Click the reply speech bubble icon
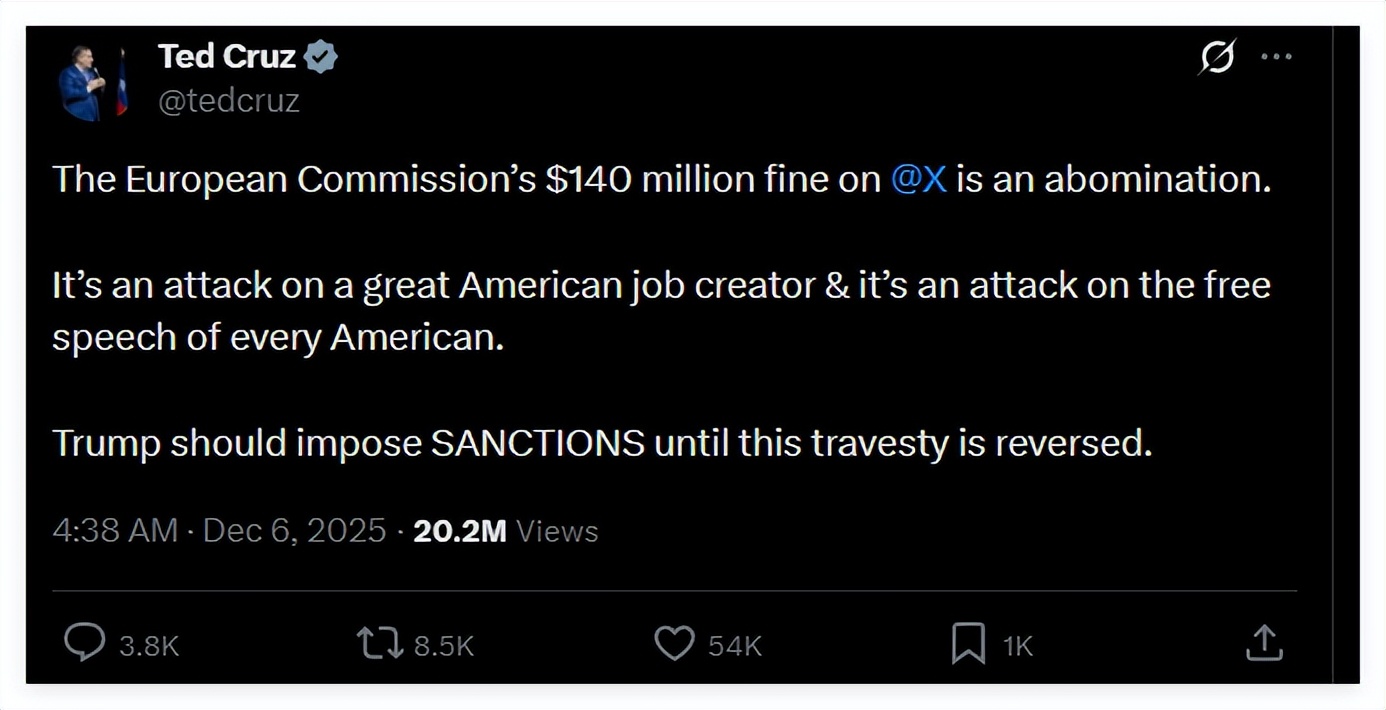 coord(85,643)
